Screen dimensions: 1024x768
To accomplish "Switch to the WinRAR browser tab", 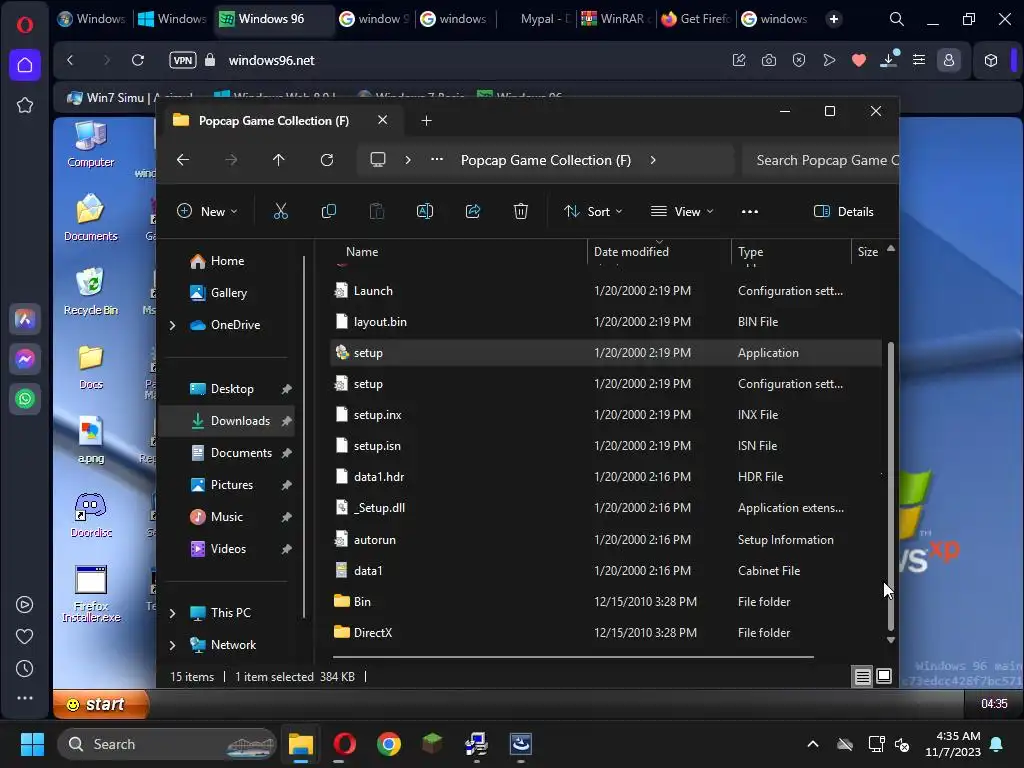I will pyautogui.click(x=615, y=19).
